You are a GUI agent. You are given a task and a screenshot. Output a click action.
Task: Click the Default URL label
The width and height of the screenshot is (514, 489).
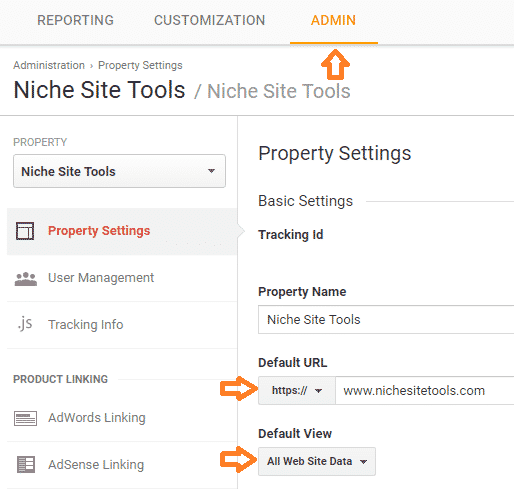tap(293, 363)
